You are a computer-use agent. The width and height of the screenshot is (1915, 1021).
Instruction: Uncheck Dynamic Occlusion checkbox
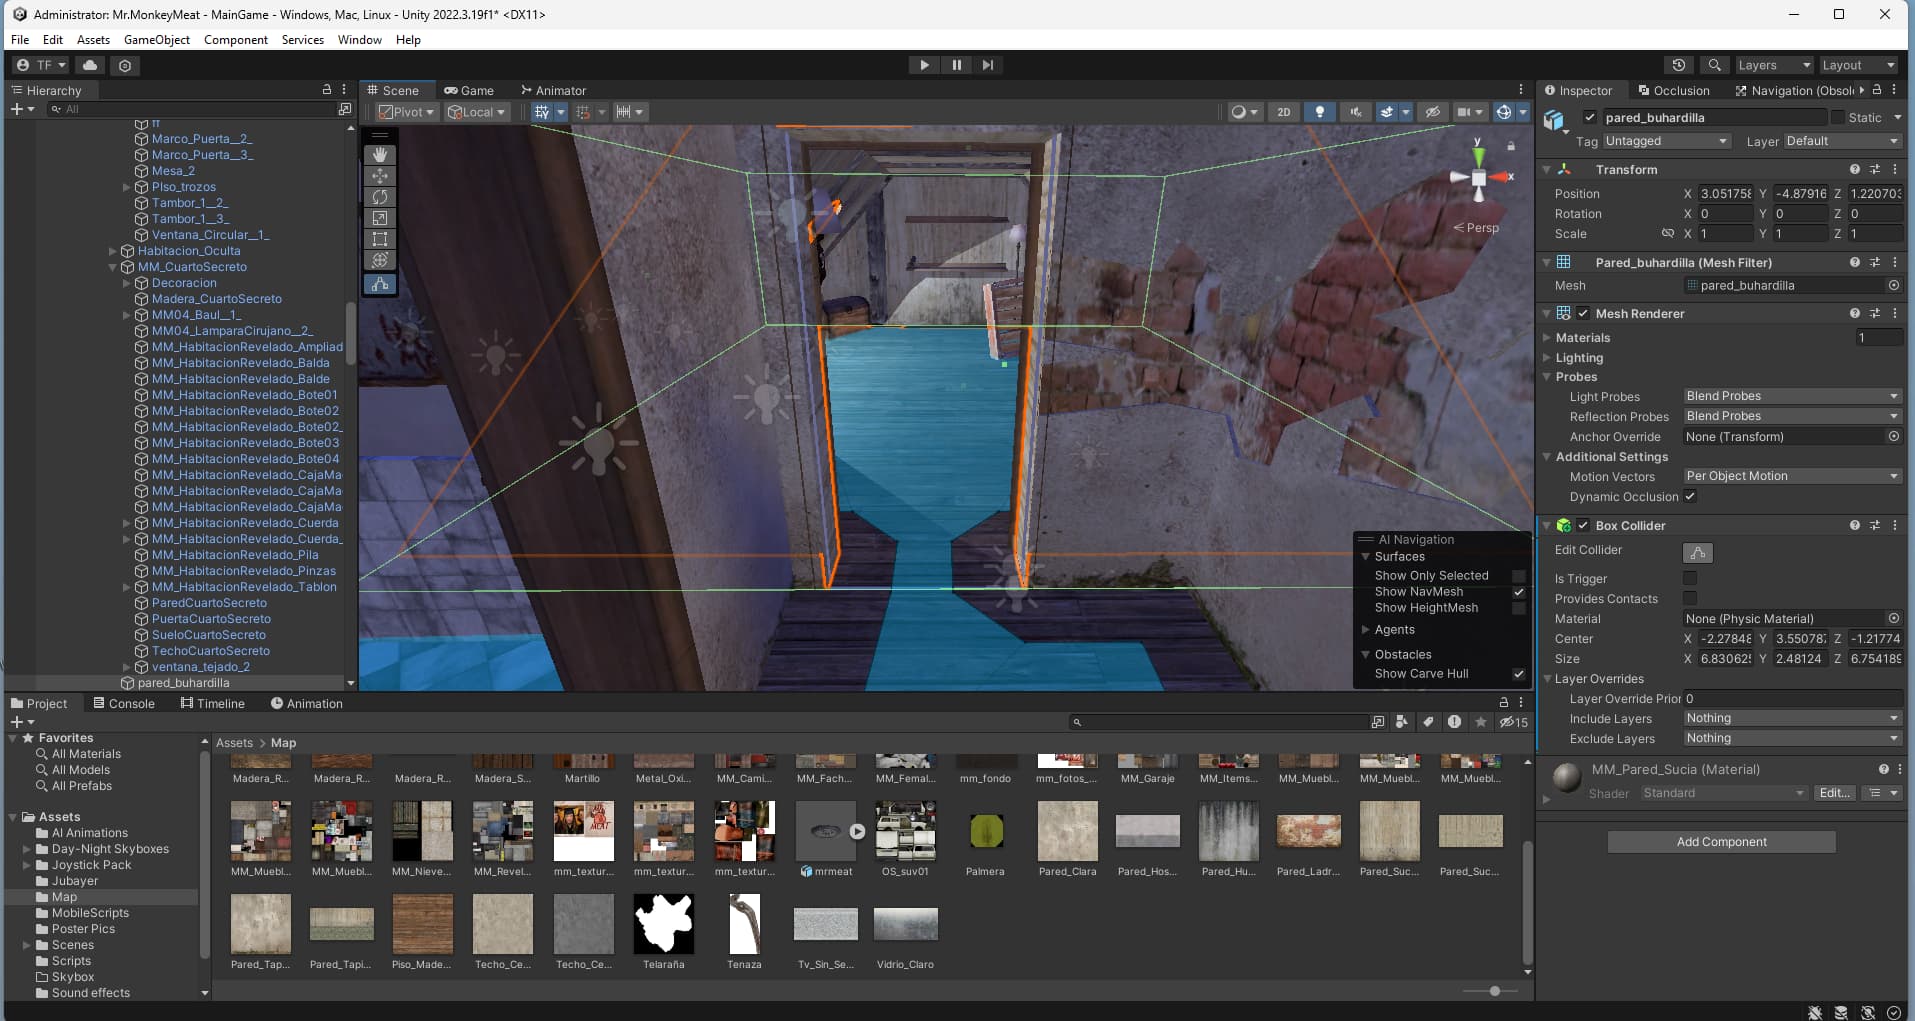pos(1690,496)
